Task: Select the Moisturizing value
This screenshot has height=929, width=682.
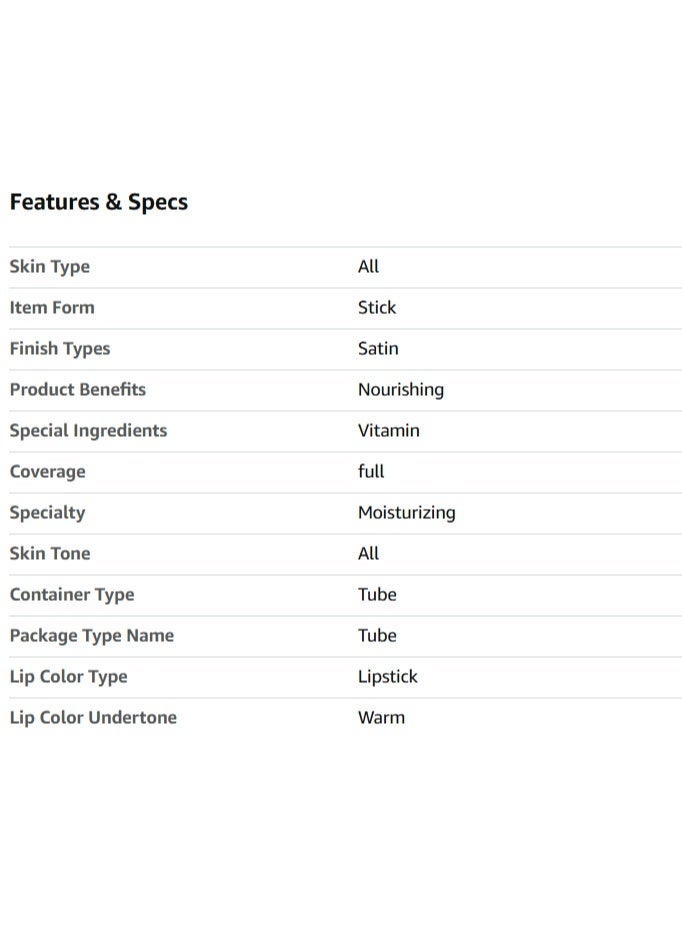Action: point(406,513)
